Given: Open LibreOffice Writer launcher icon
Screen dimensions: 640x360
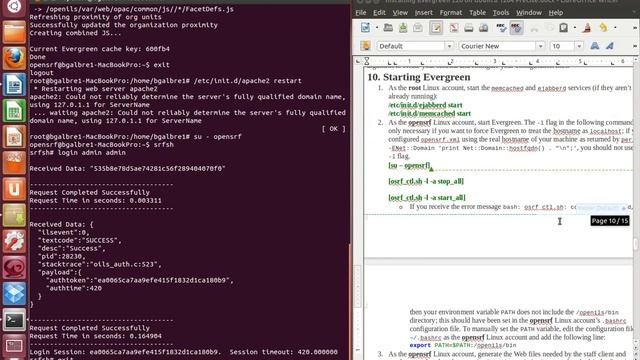Looking at the screenshot, I should pyautogui.click(x=14, y=84).
